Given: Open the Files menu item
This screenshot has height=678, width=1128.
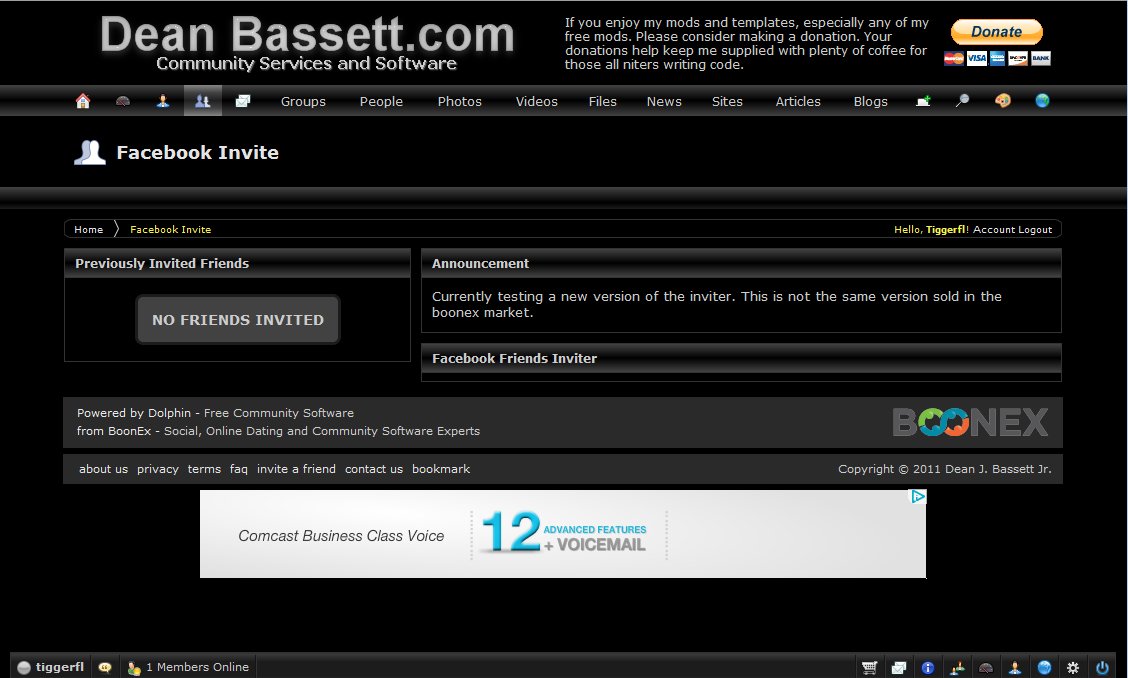Looking at the screenshot, I should [603, 101].
